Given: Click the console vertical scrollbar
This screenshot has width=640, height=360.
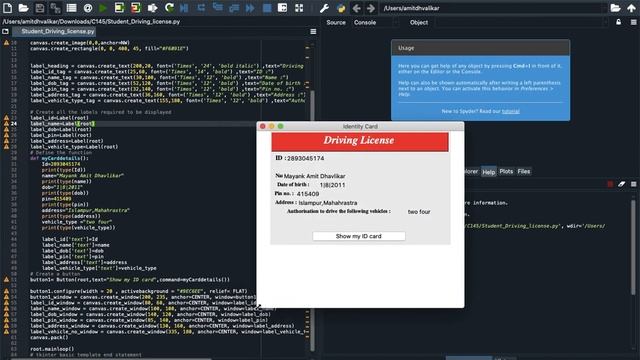Looking at the screenshot, I should (x=633, y=247).
